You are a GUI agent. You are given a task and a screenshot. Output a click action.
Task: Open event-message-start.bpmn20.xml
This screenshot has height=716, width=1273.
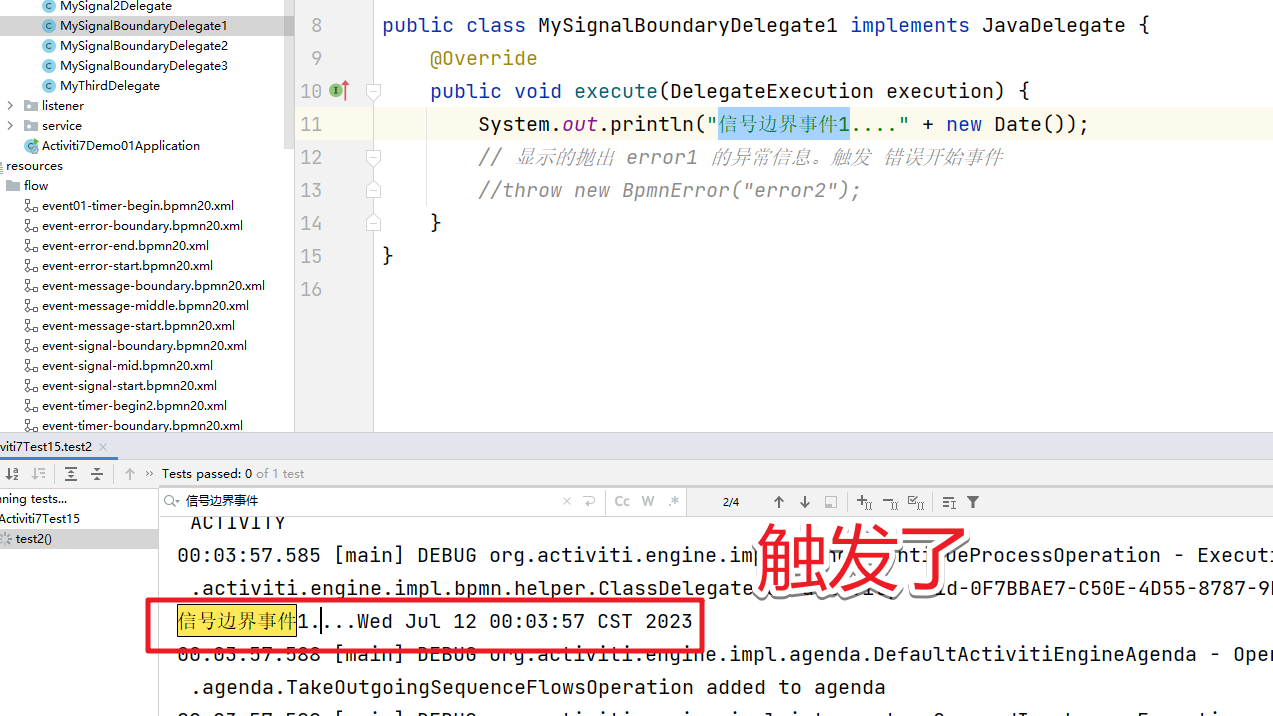pos(138,326)
